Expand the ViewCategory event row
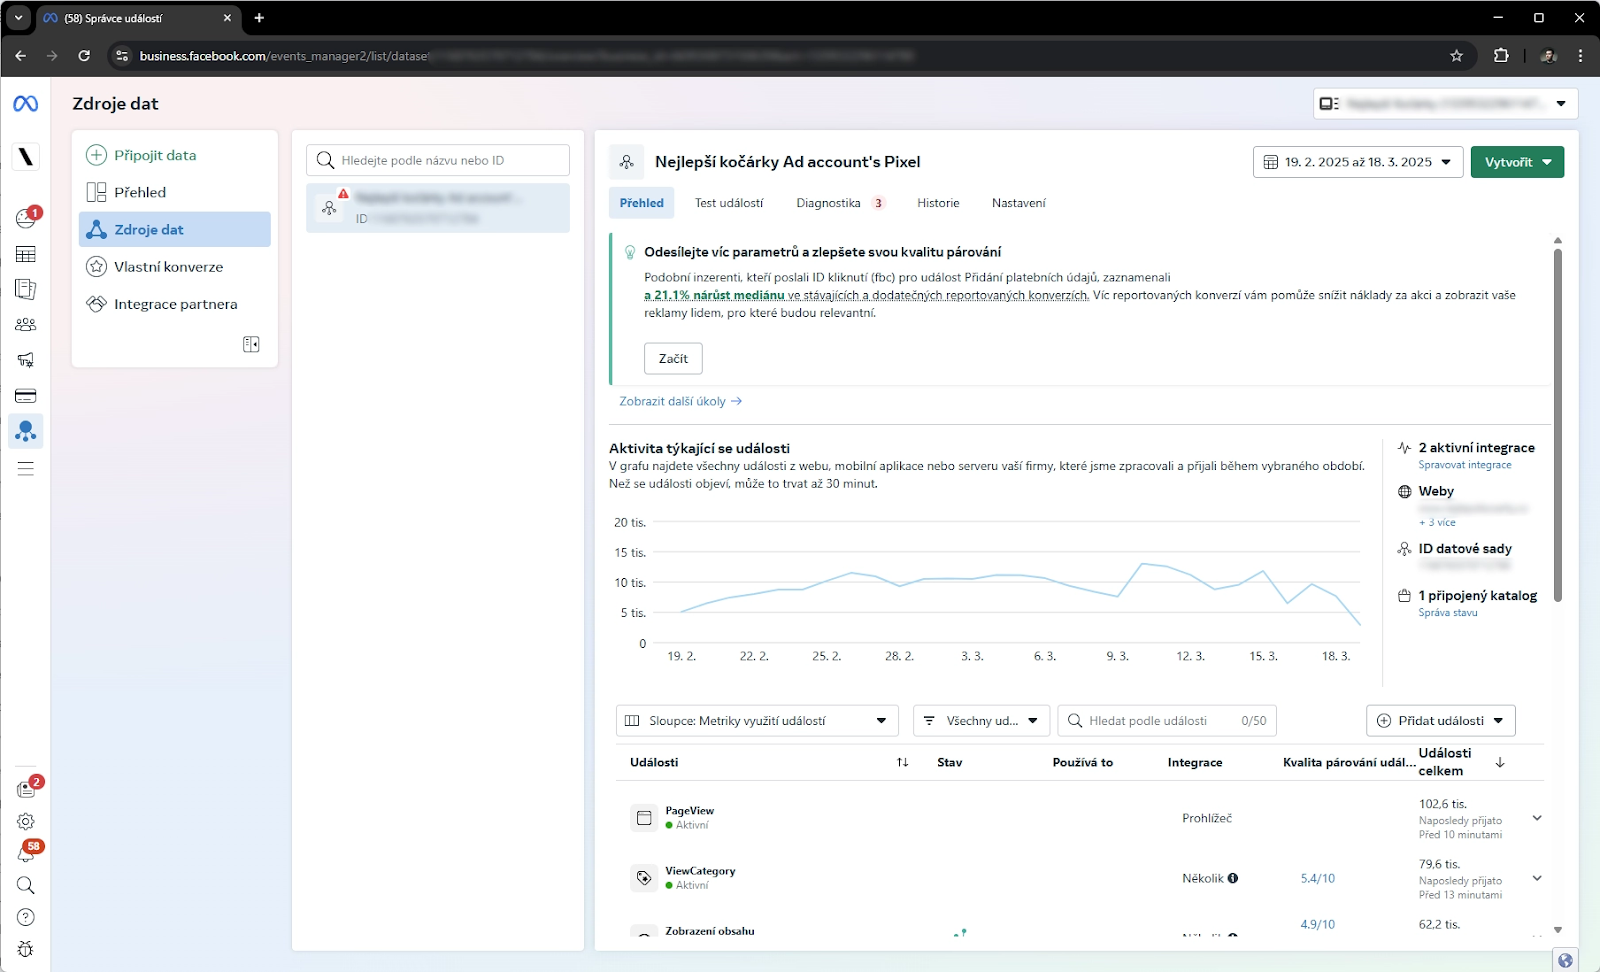 tap(1537, 878)
